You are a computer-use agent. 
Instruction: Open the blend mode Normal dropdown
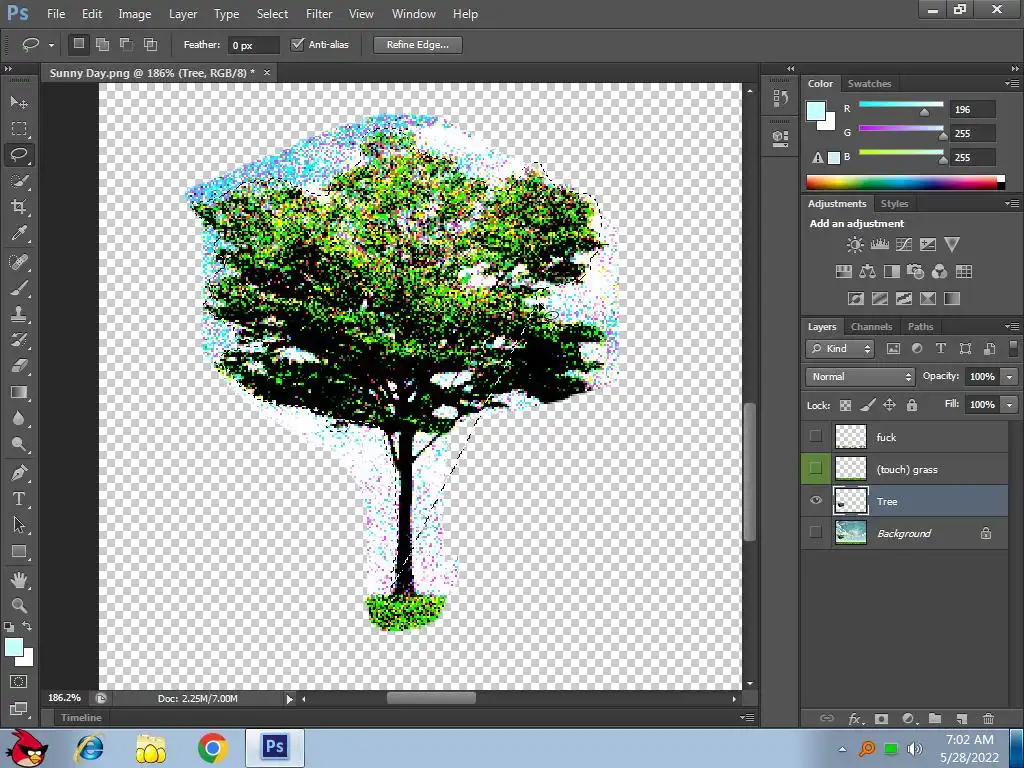tap(860, 377)
